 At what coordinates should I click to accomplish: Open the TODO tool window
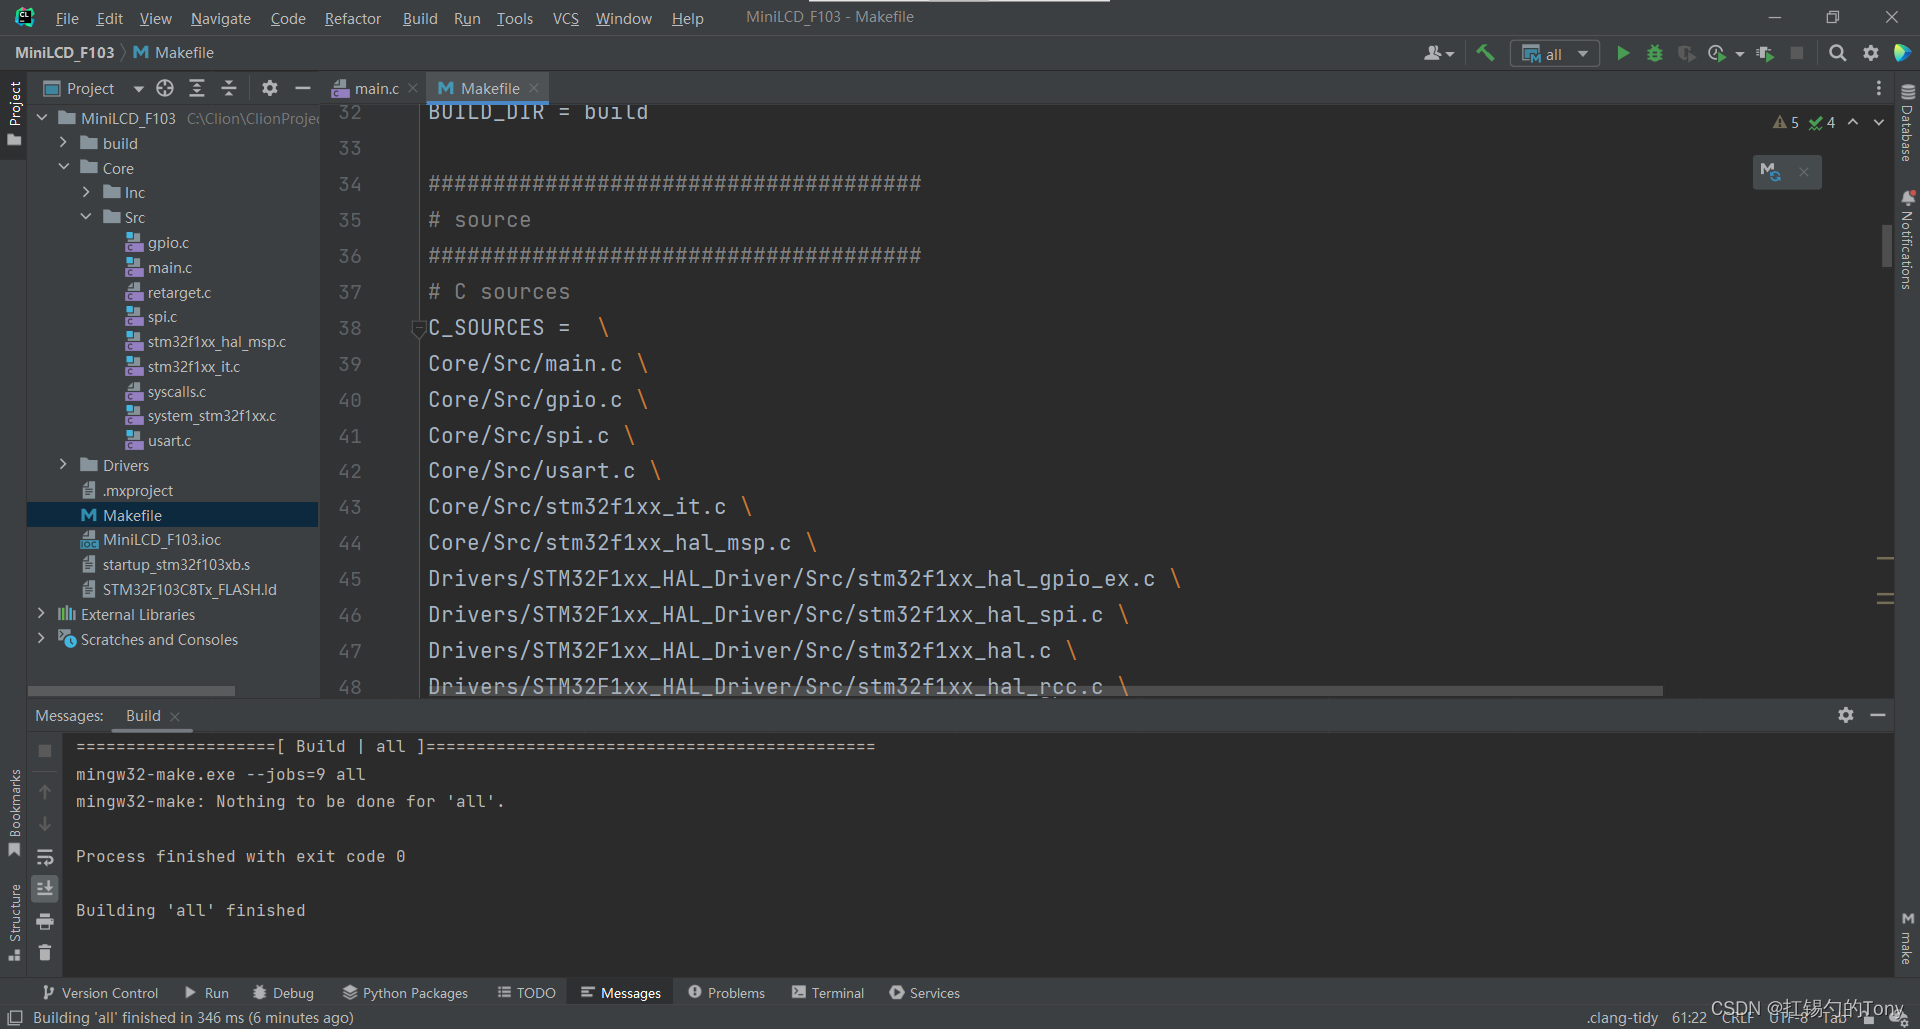click(x=527, y=993)
